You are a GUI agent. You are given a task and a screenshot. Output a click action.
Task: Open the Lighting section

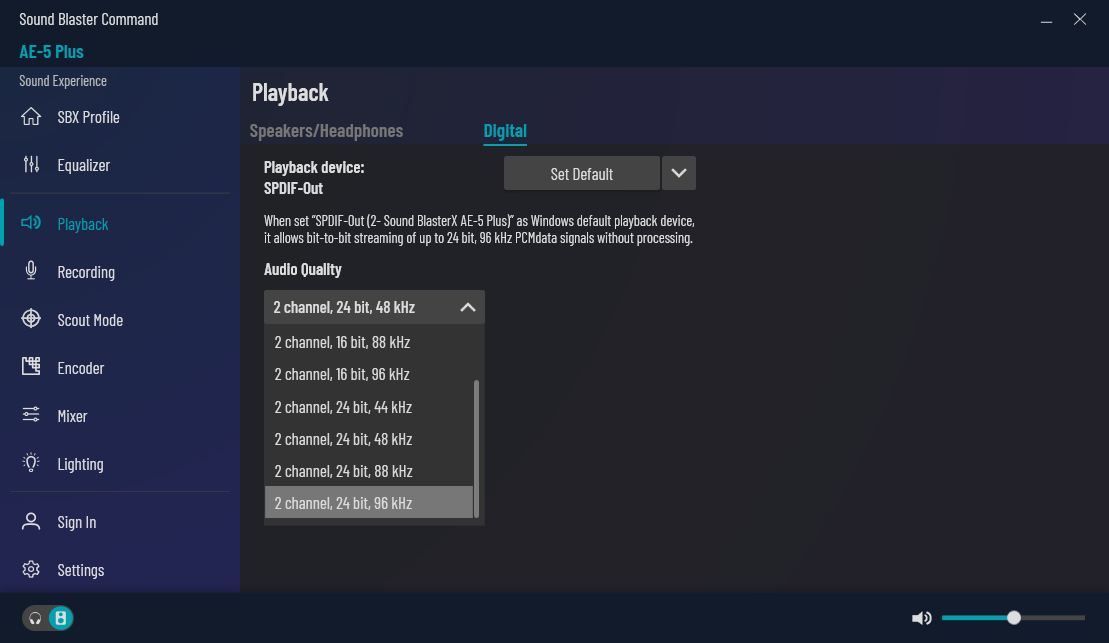[80, 465]
